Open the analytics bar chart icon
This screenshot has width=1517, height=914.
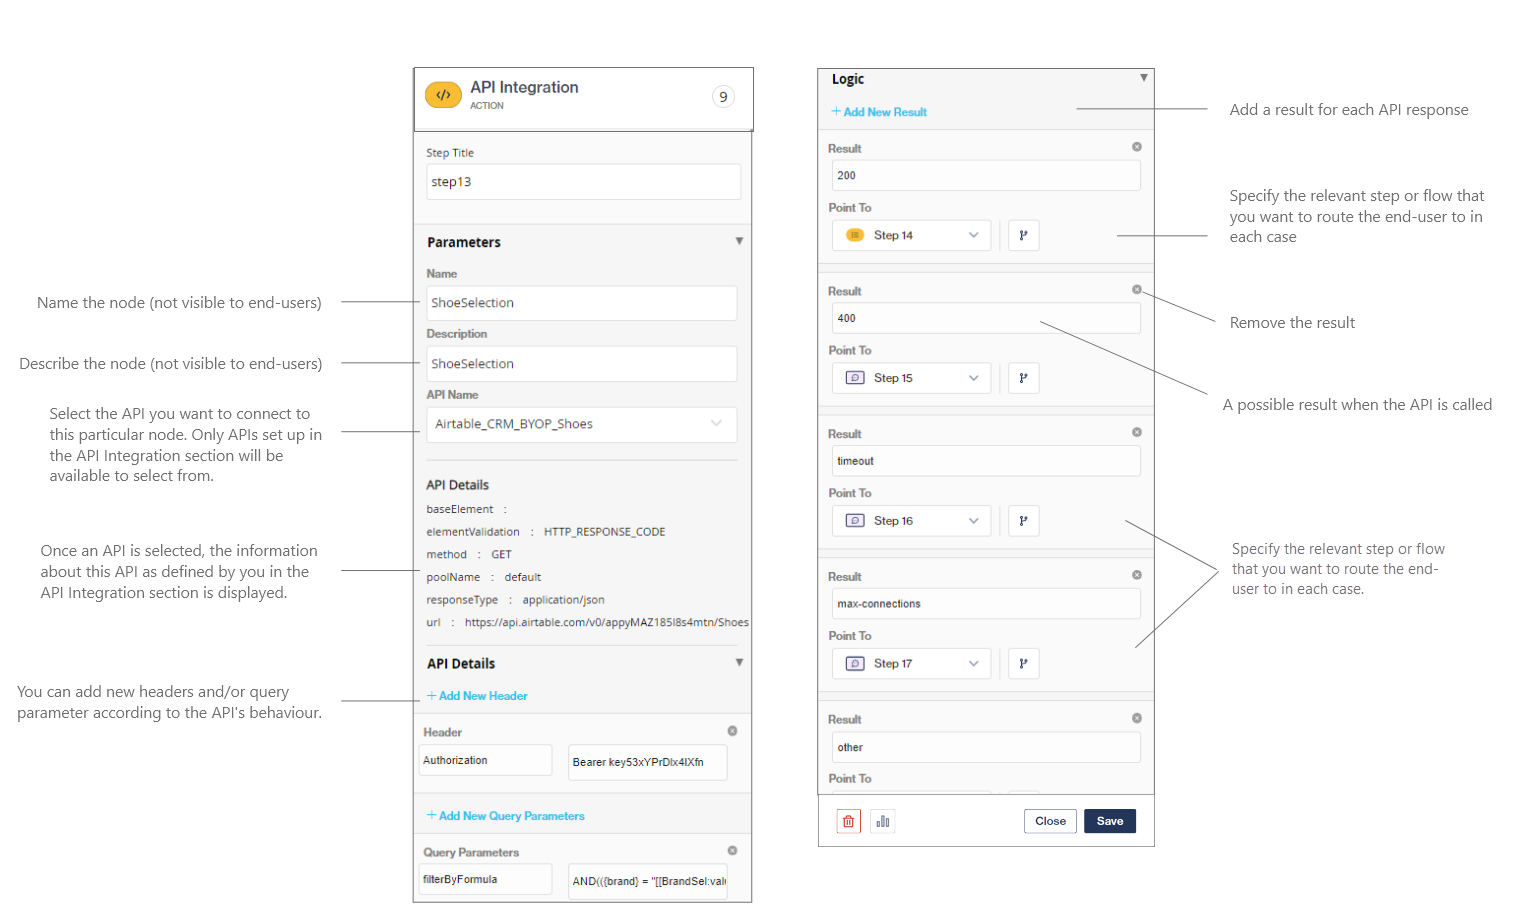click(x=883, y=820)
